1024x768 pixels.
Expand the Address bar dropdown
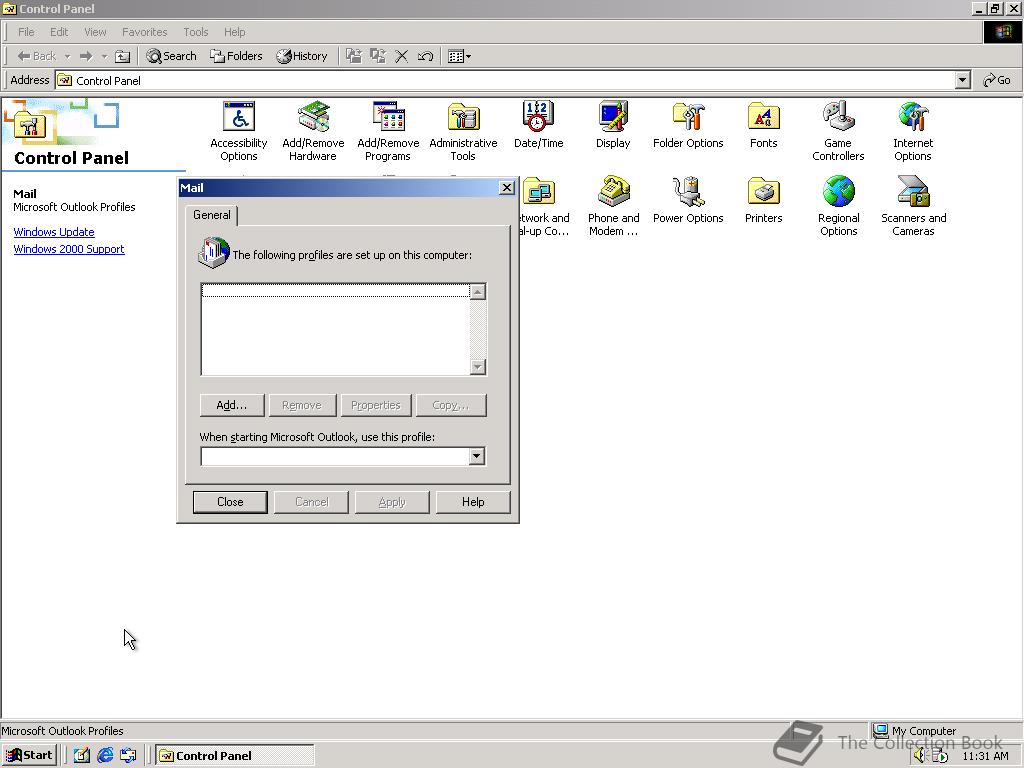pos(962,80)
